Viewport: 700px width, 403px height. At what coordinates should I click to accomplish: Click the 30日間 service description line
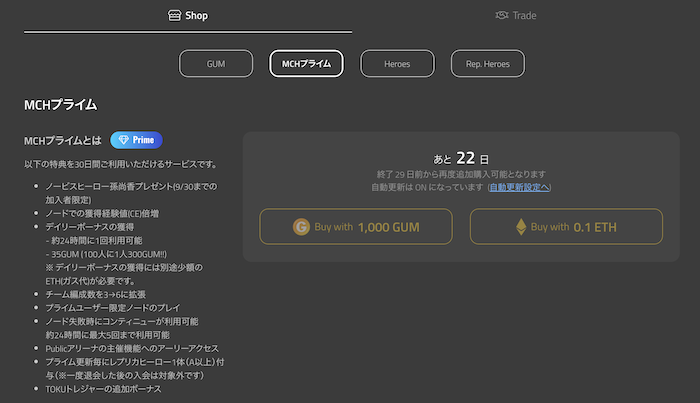121,164
